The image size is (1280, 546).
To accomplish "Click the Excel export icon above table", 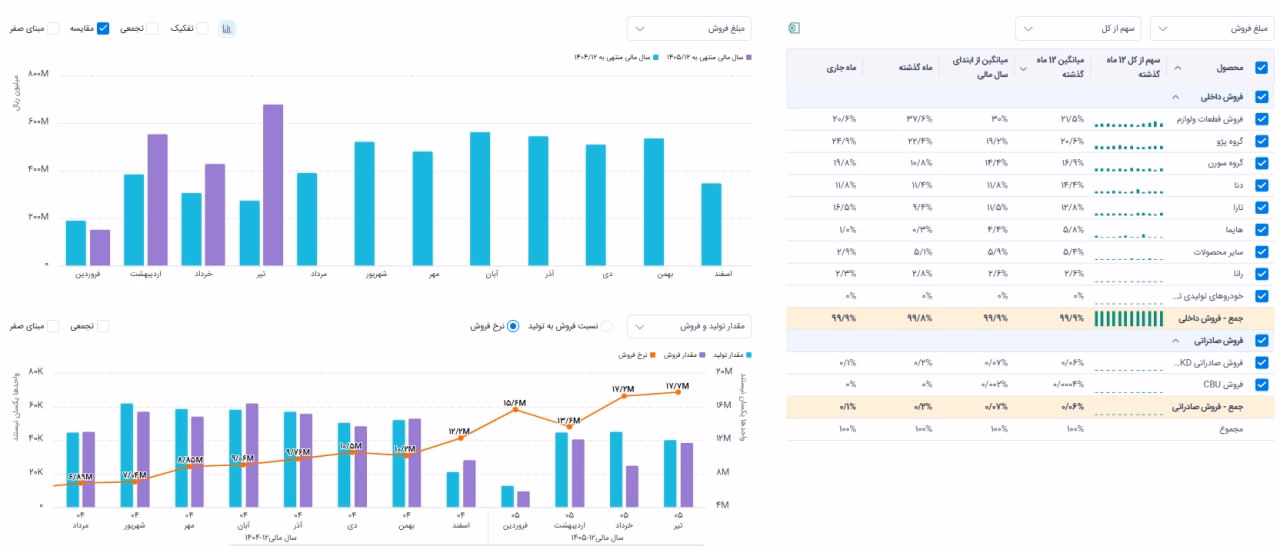I will [x=794, y=28].
